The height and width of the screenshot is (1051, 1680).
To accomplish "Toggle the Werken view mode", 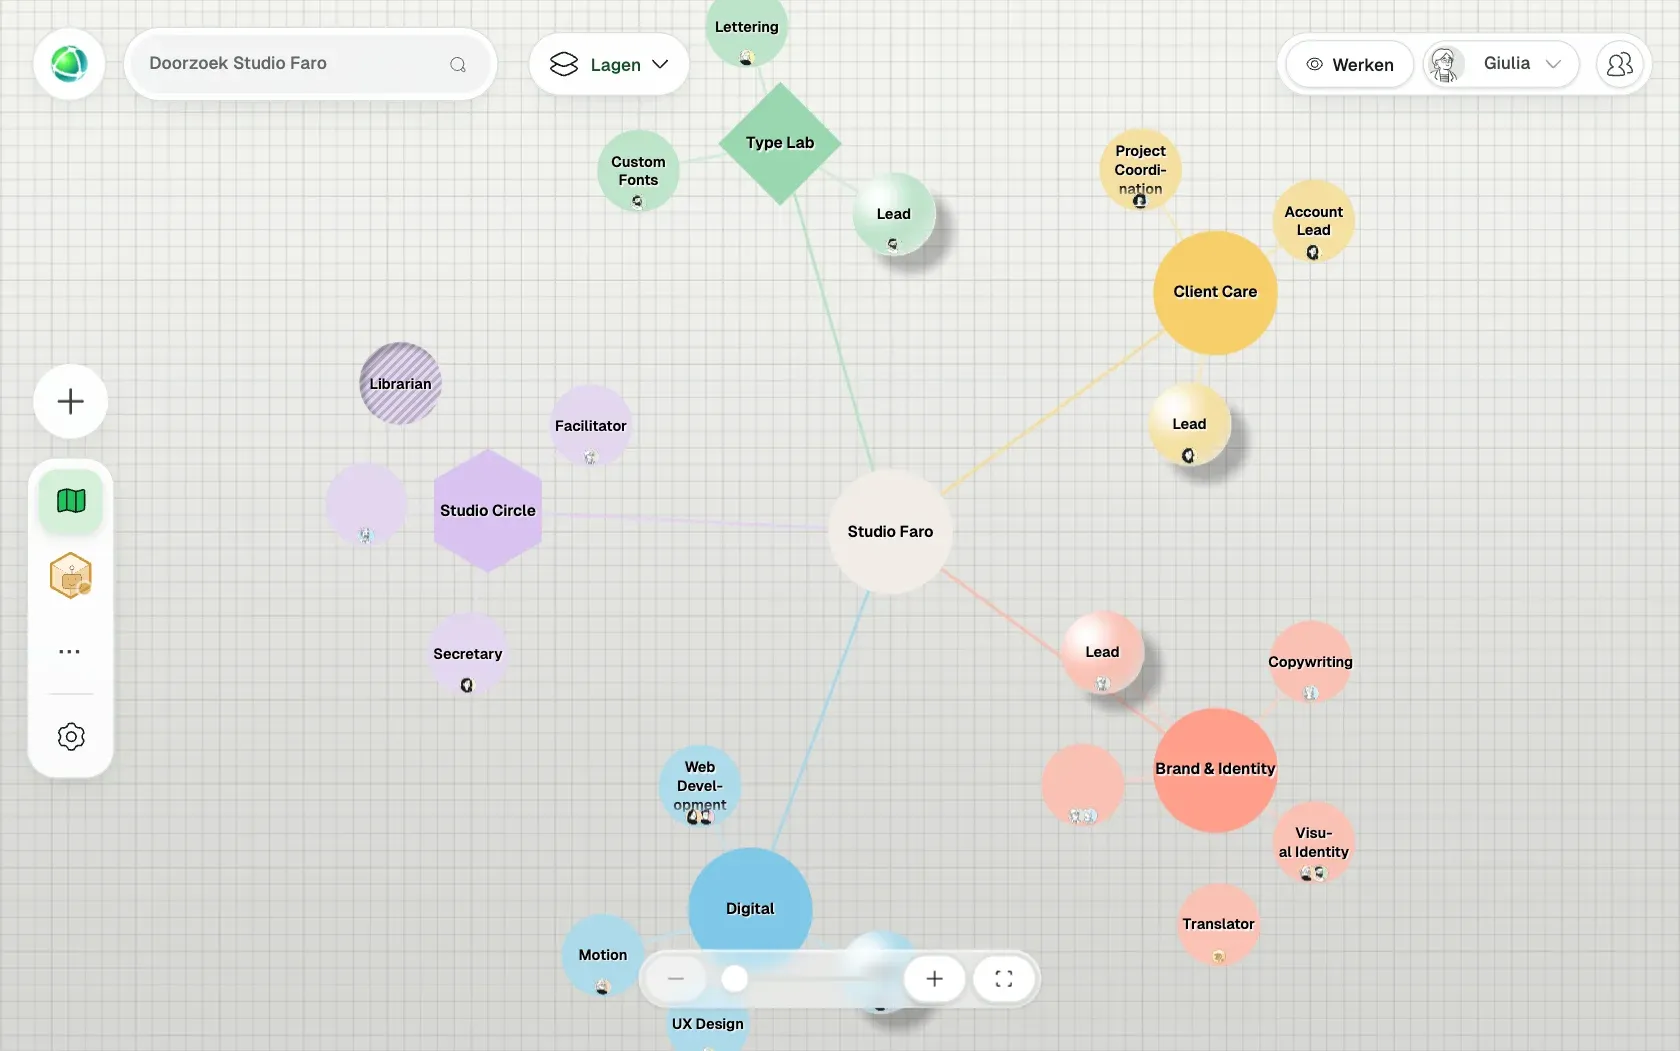I will [1349, 64].
